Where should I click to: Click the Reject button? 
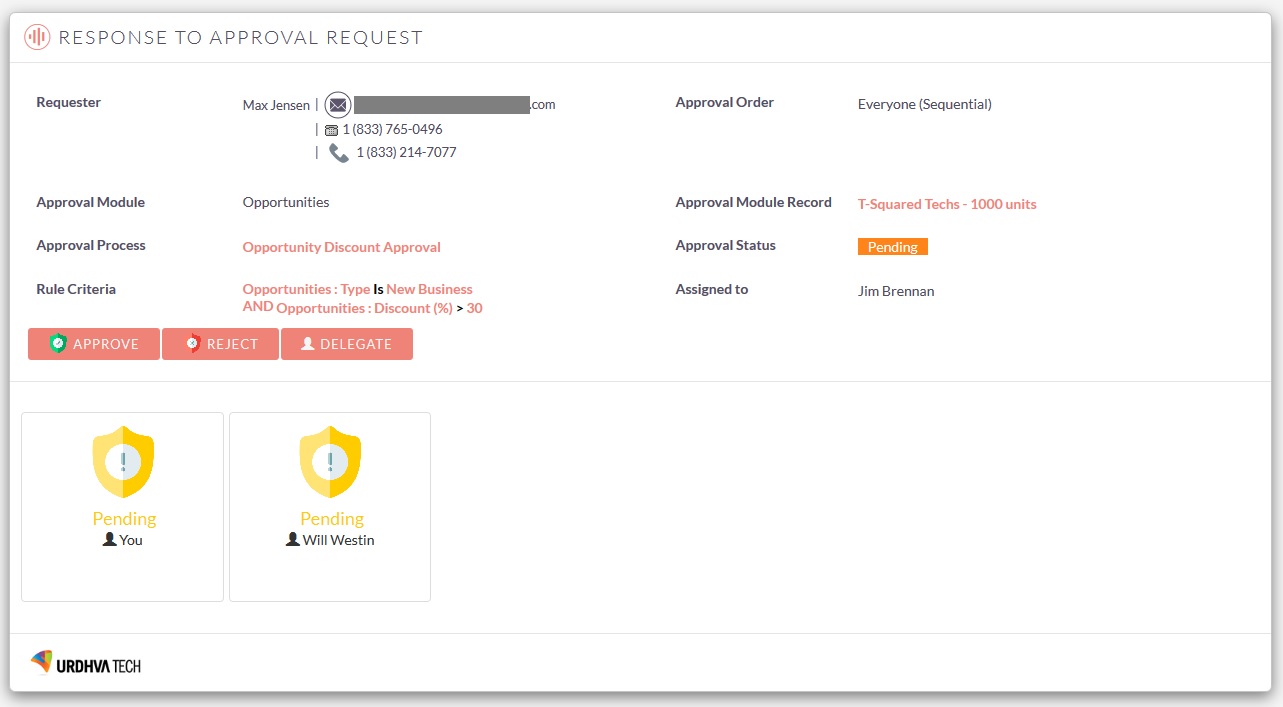220,344
